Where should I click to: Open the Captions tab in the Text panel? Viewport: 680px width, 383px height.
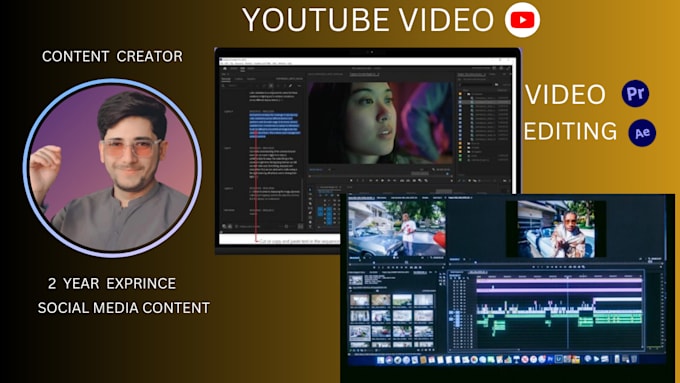point(239,79)
